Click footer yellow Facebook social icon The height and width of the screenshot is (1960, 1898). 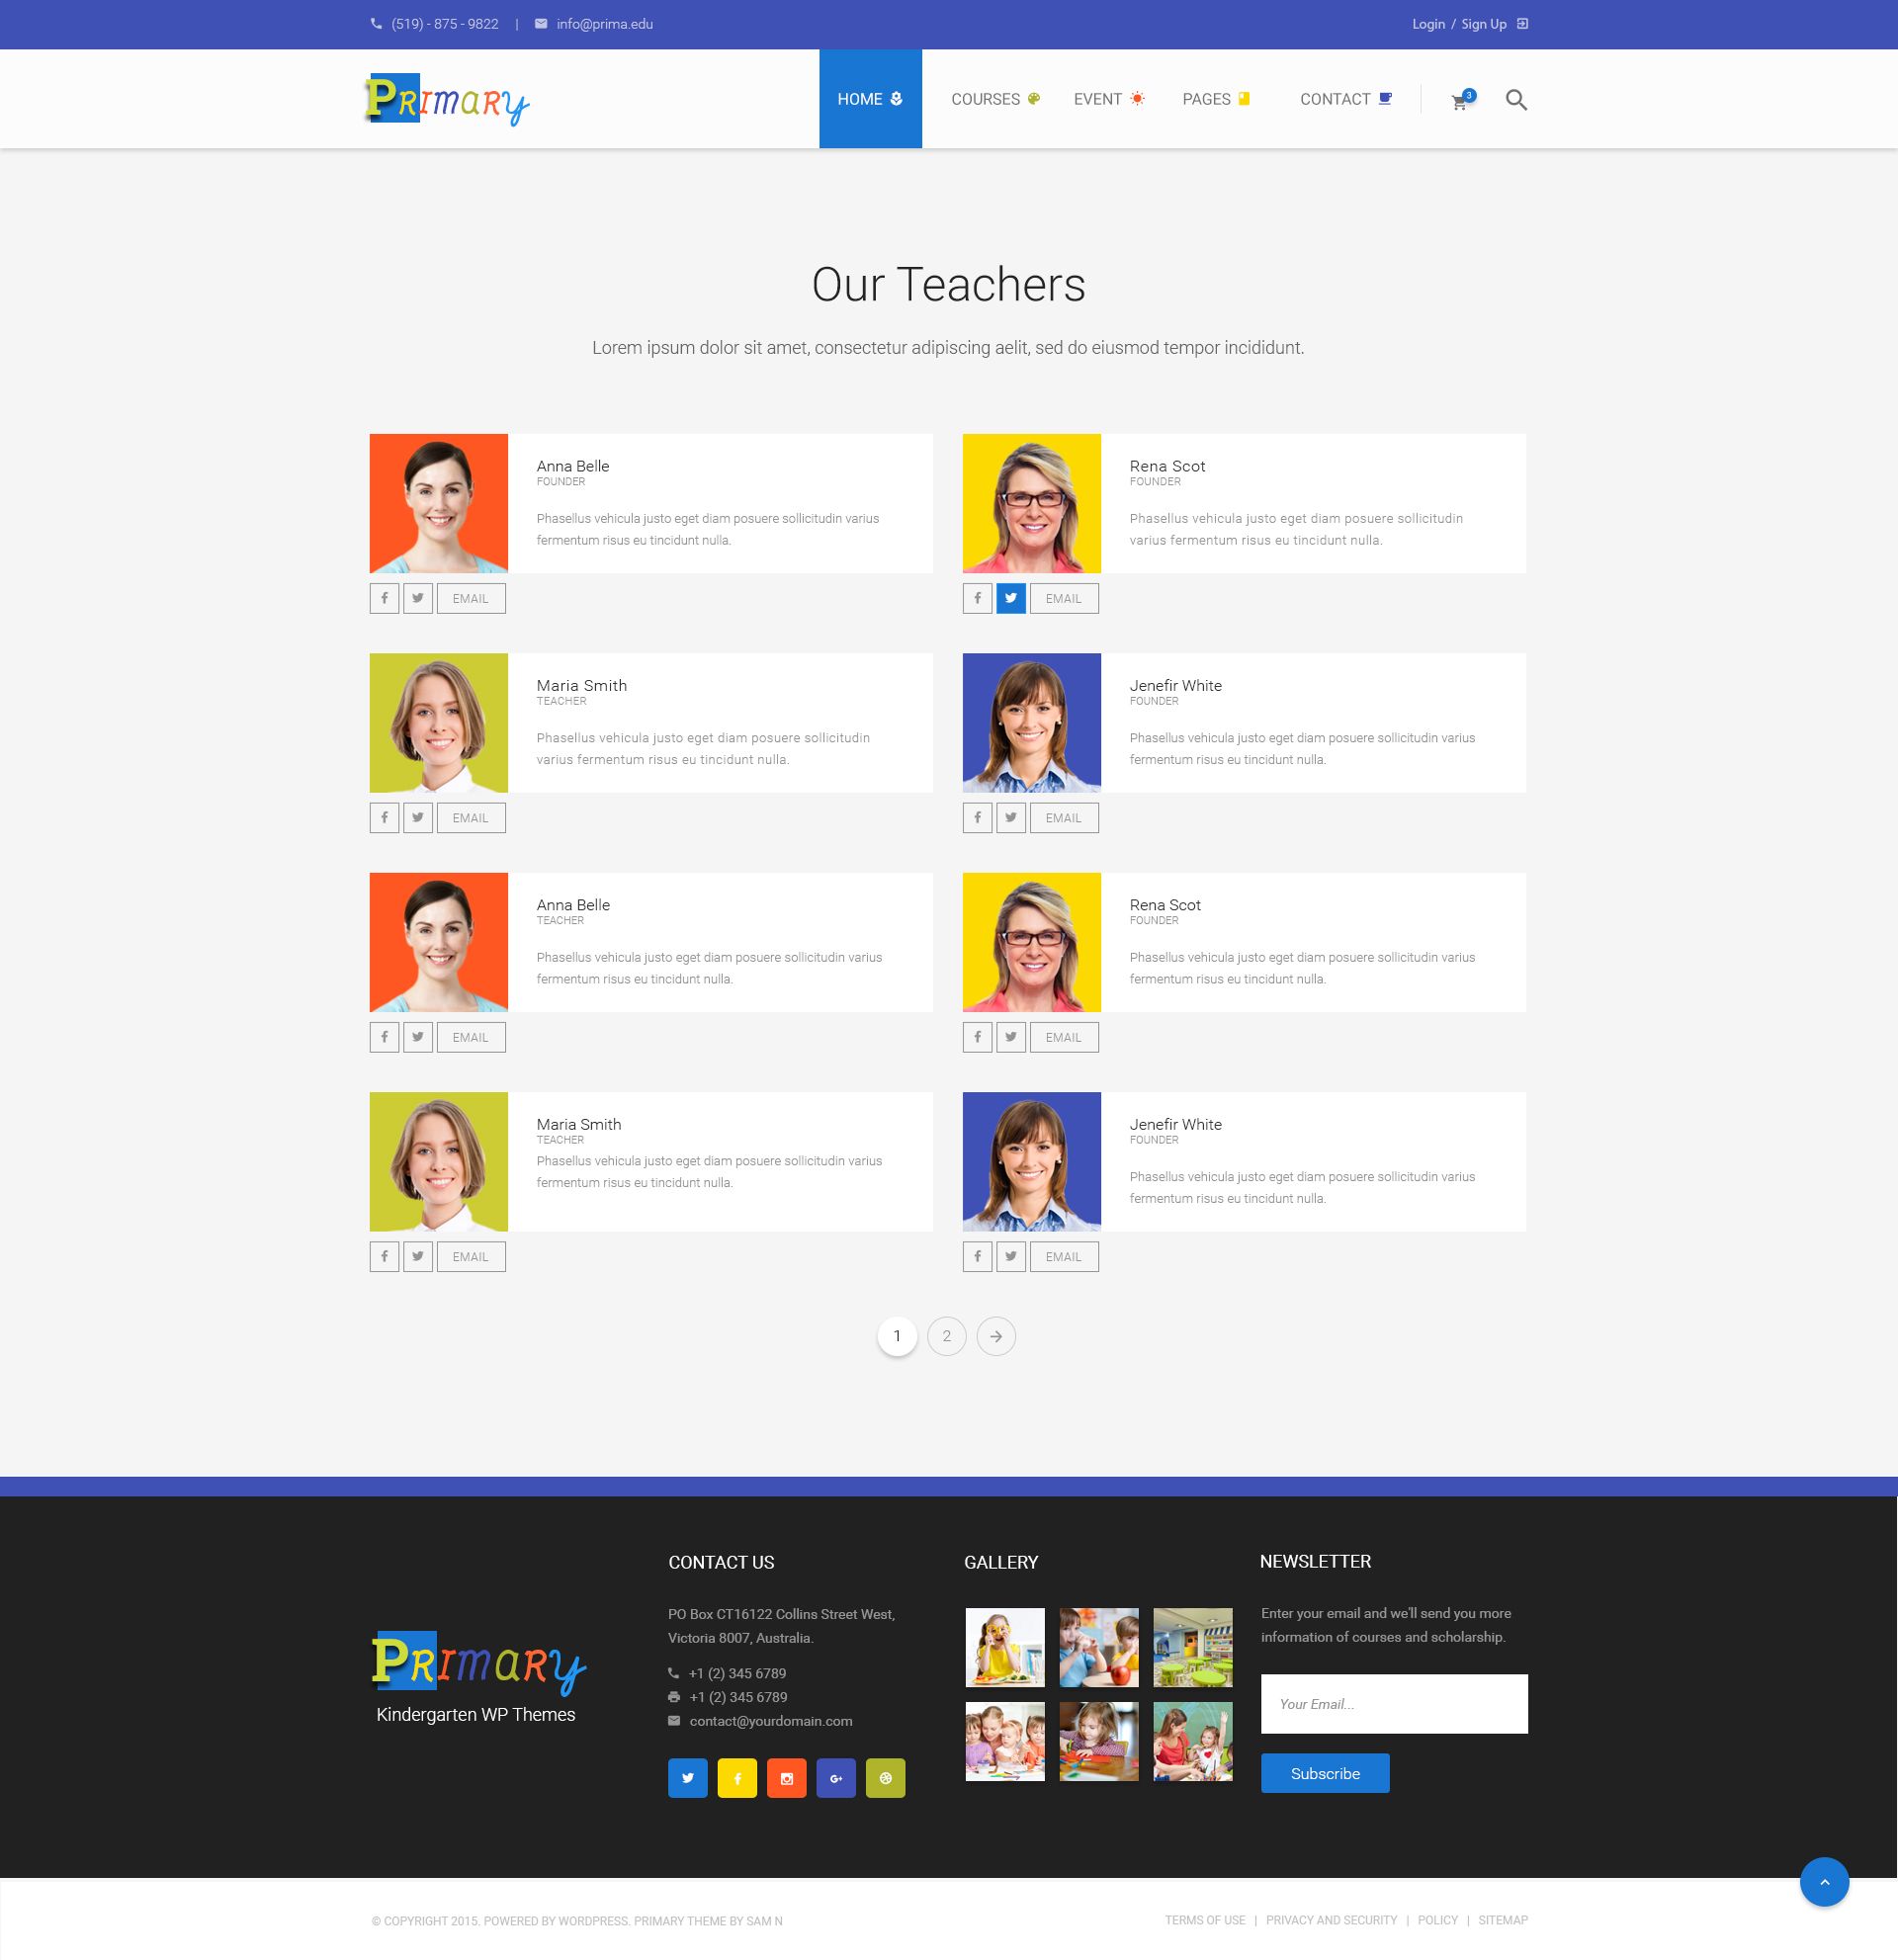pos(737,1778)
